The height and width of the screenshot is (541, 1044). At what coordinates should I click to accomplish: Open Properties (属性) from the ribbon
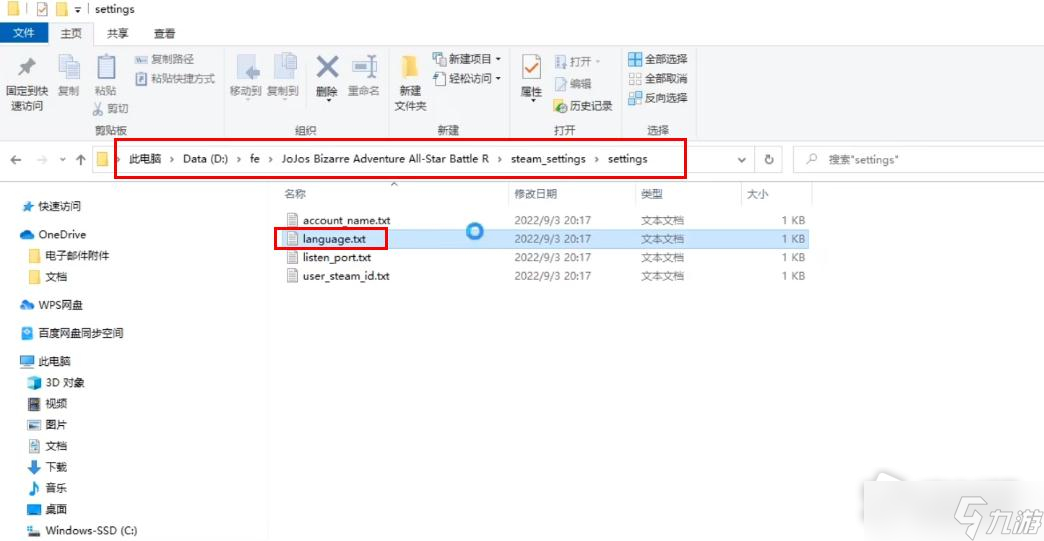coord(531,76)
